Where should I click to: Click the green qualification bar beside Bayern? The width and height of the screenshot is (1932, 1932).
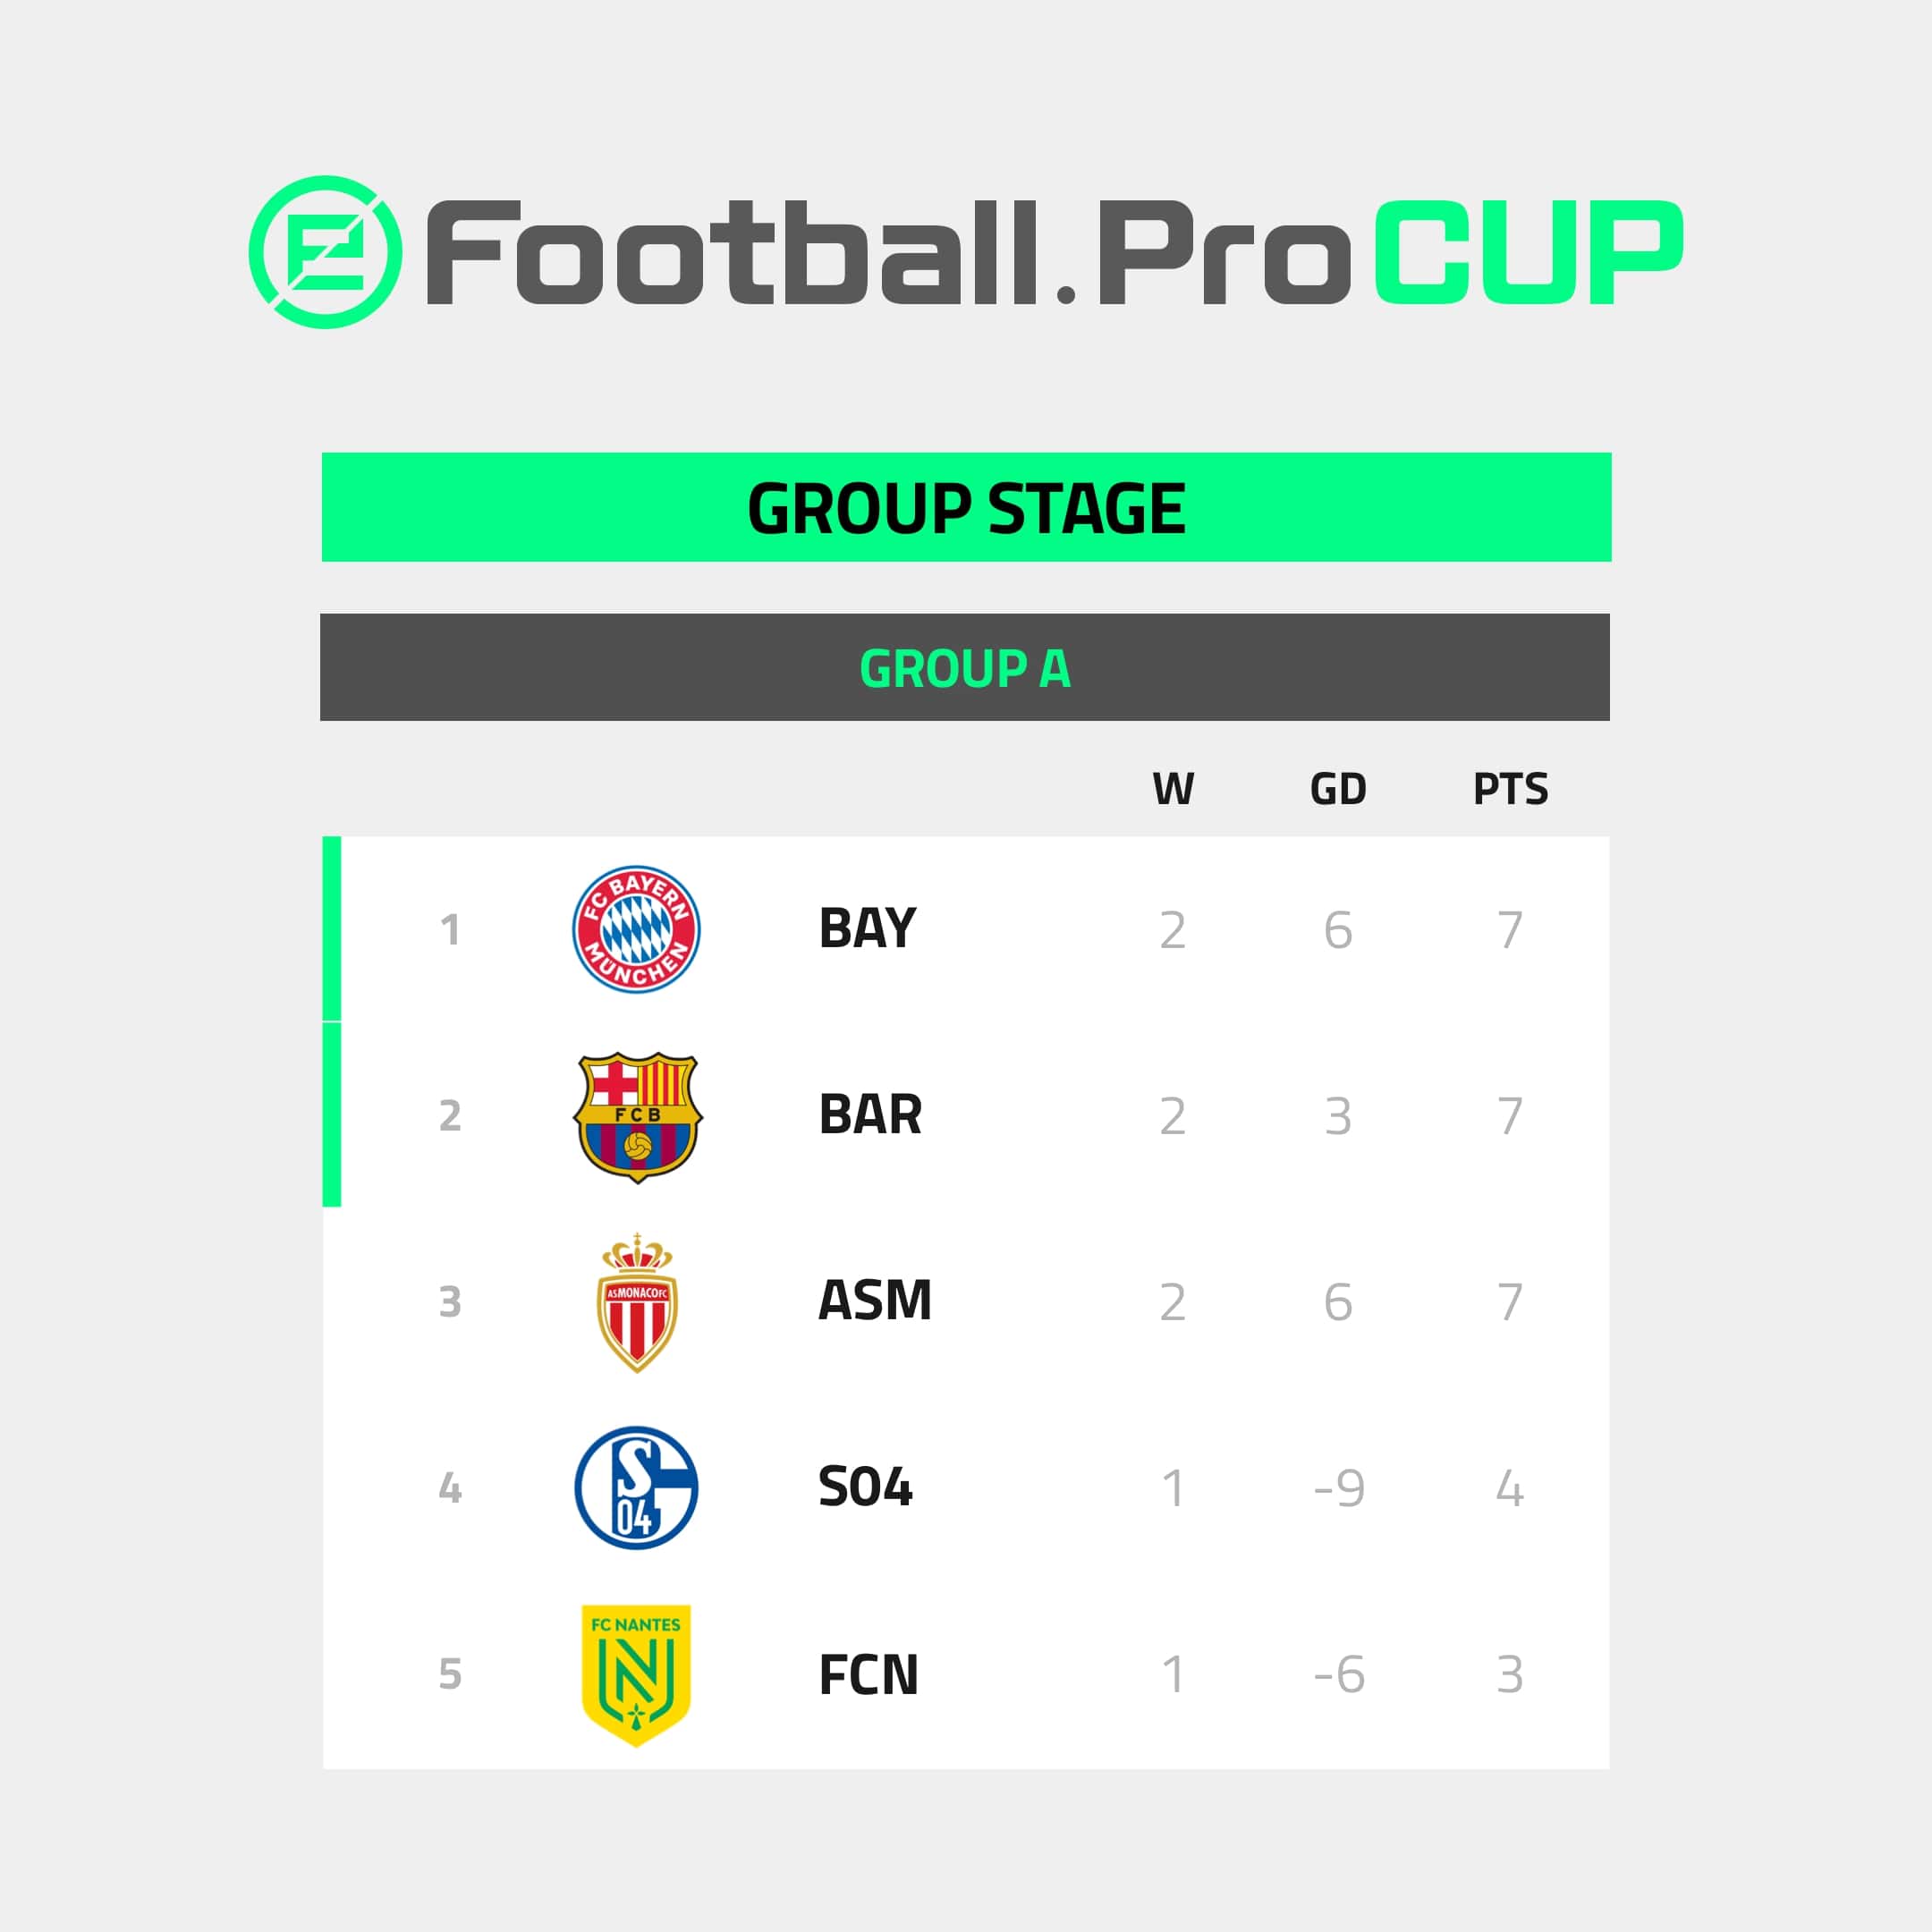click(332, 929)
